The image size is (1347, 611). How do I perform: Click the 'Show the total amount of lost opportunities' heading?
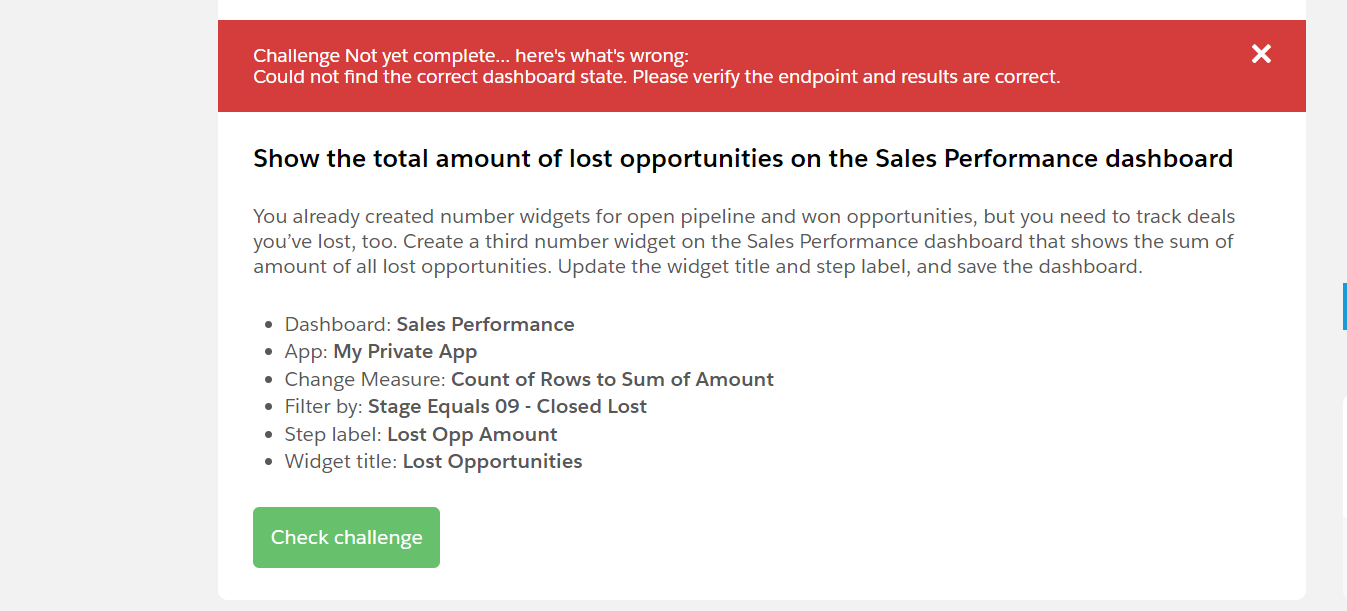click(x=742, y=158)
